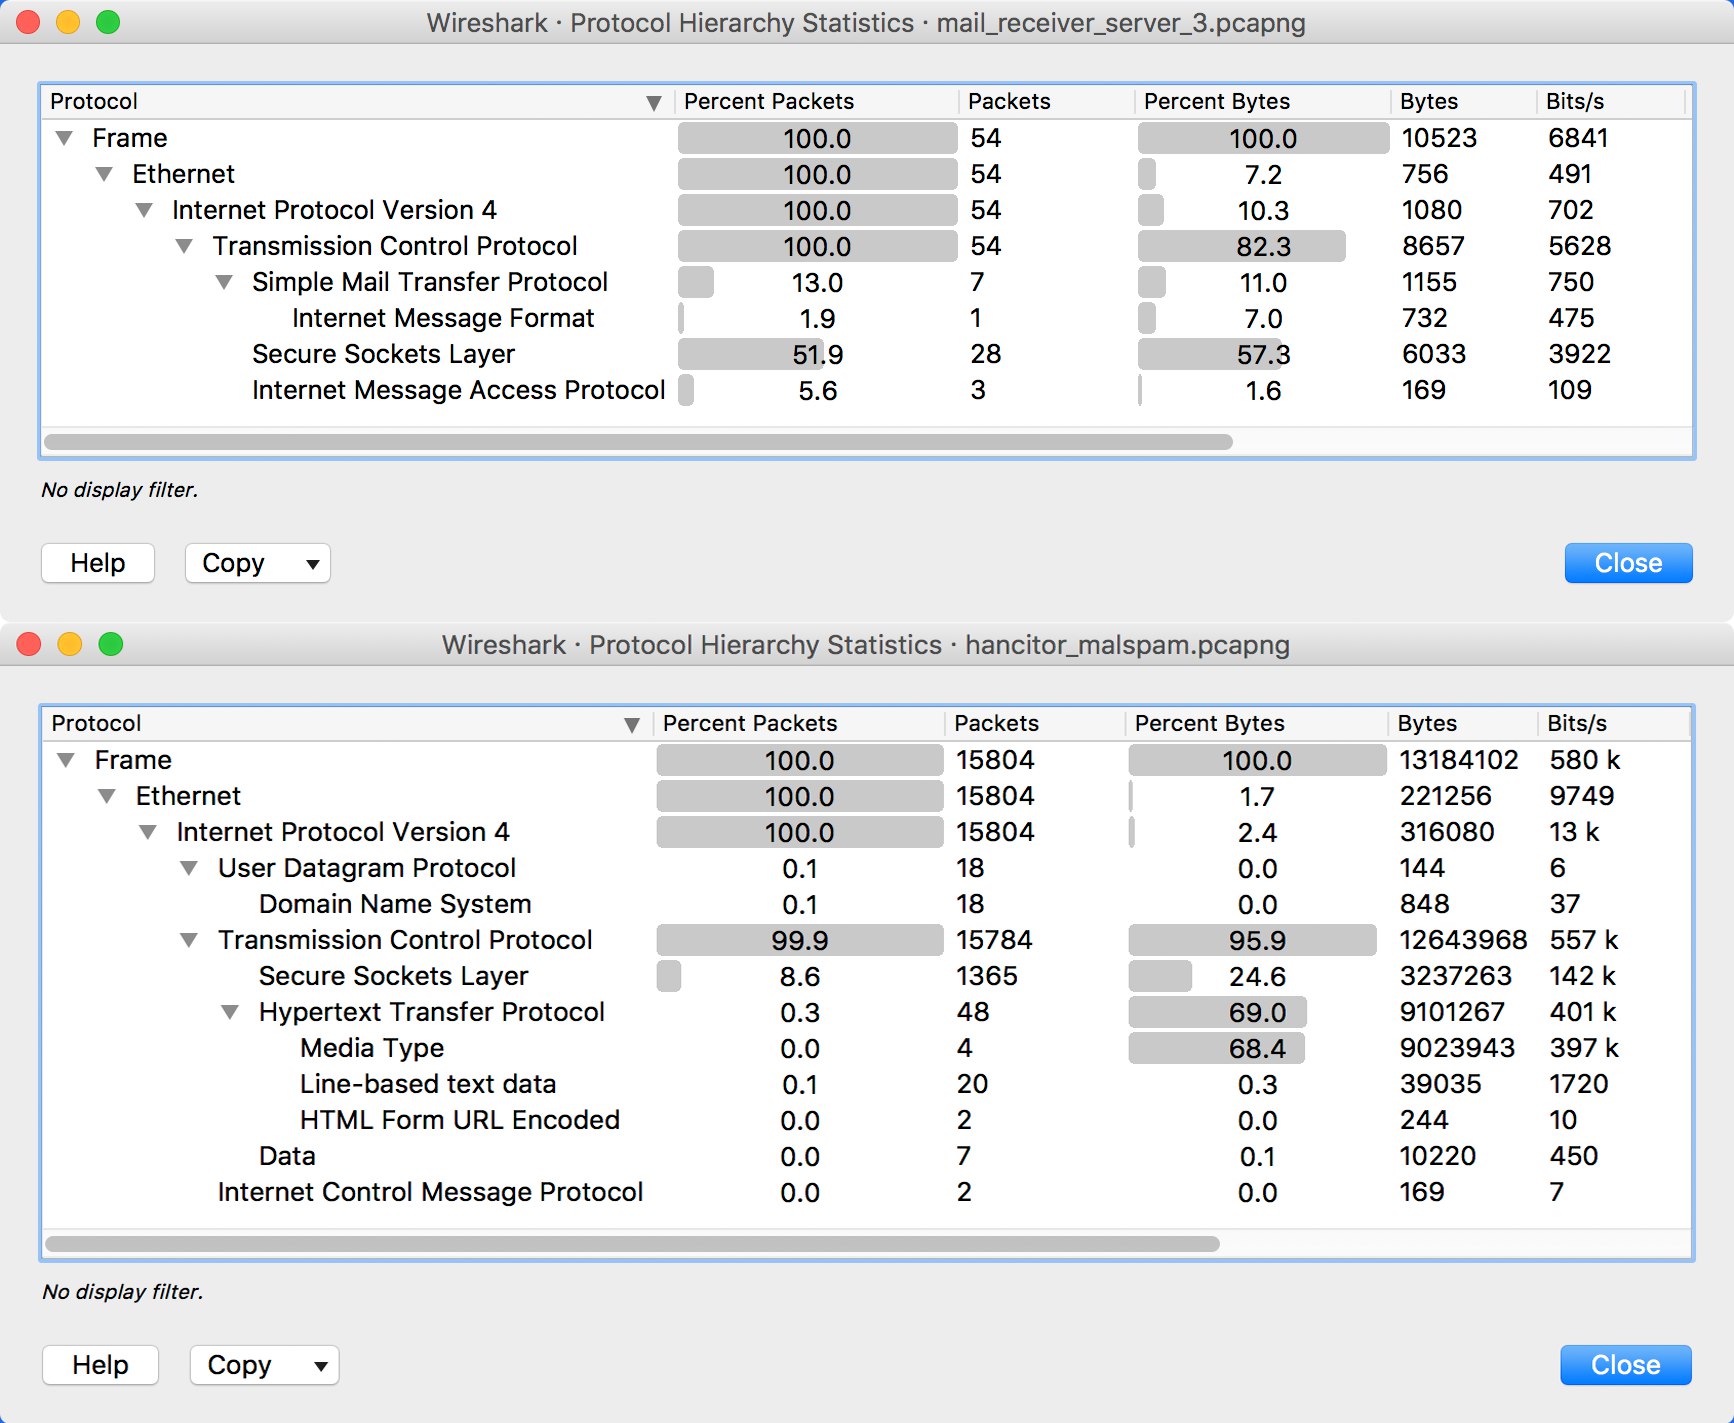The width and height of the screenshot is (1734, 1423).
Task: Sort by Bits/s column in mail_receiver window
Action: tap(1611, 101)
